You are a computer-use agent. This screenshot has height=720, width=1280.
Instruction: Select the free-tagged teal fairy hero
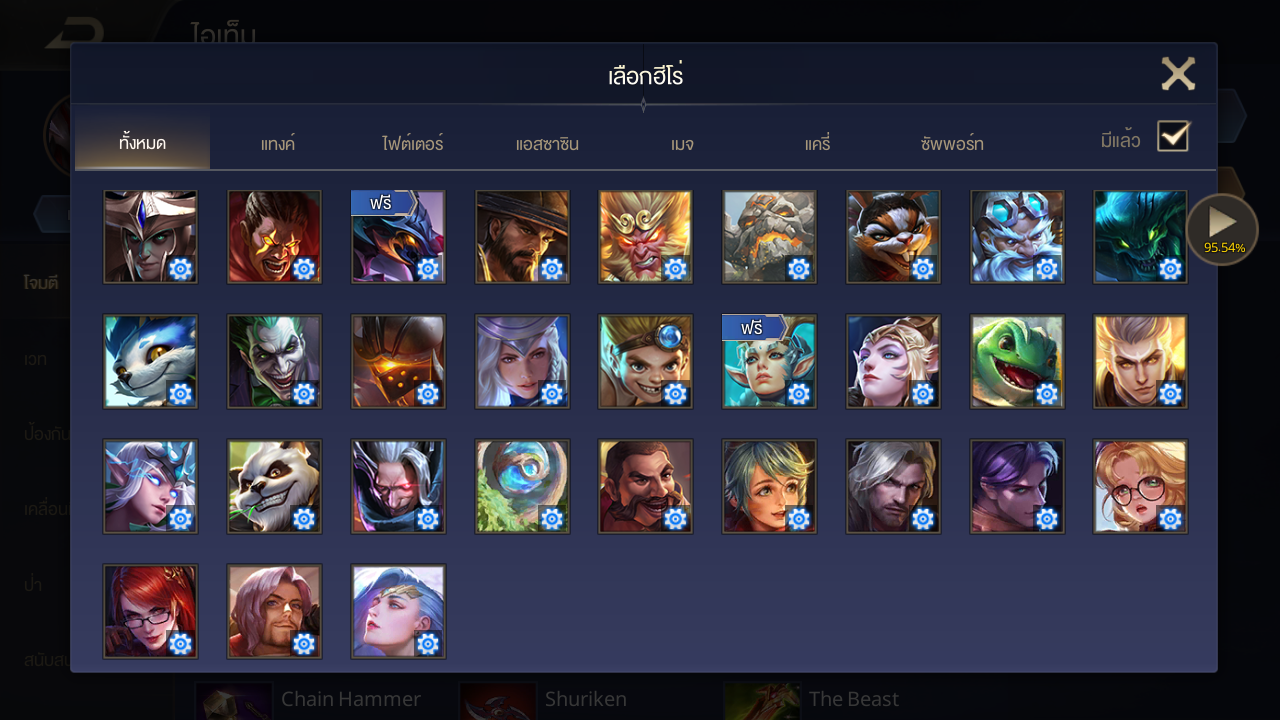(x=769, y=361)
